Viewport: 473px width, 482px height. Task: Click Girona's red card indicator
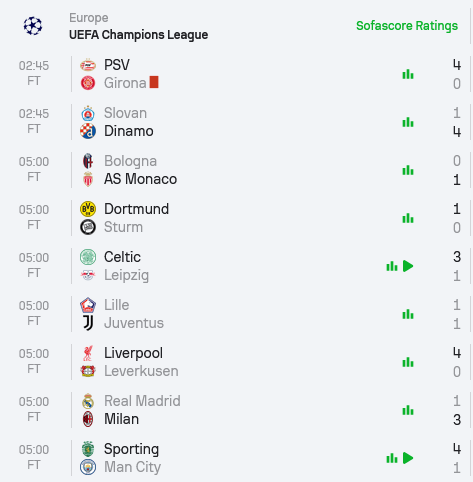[154, 82]
